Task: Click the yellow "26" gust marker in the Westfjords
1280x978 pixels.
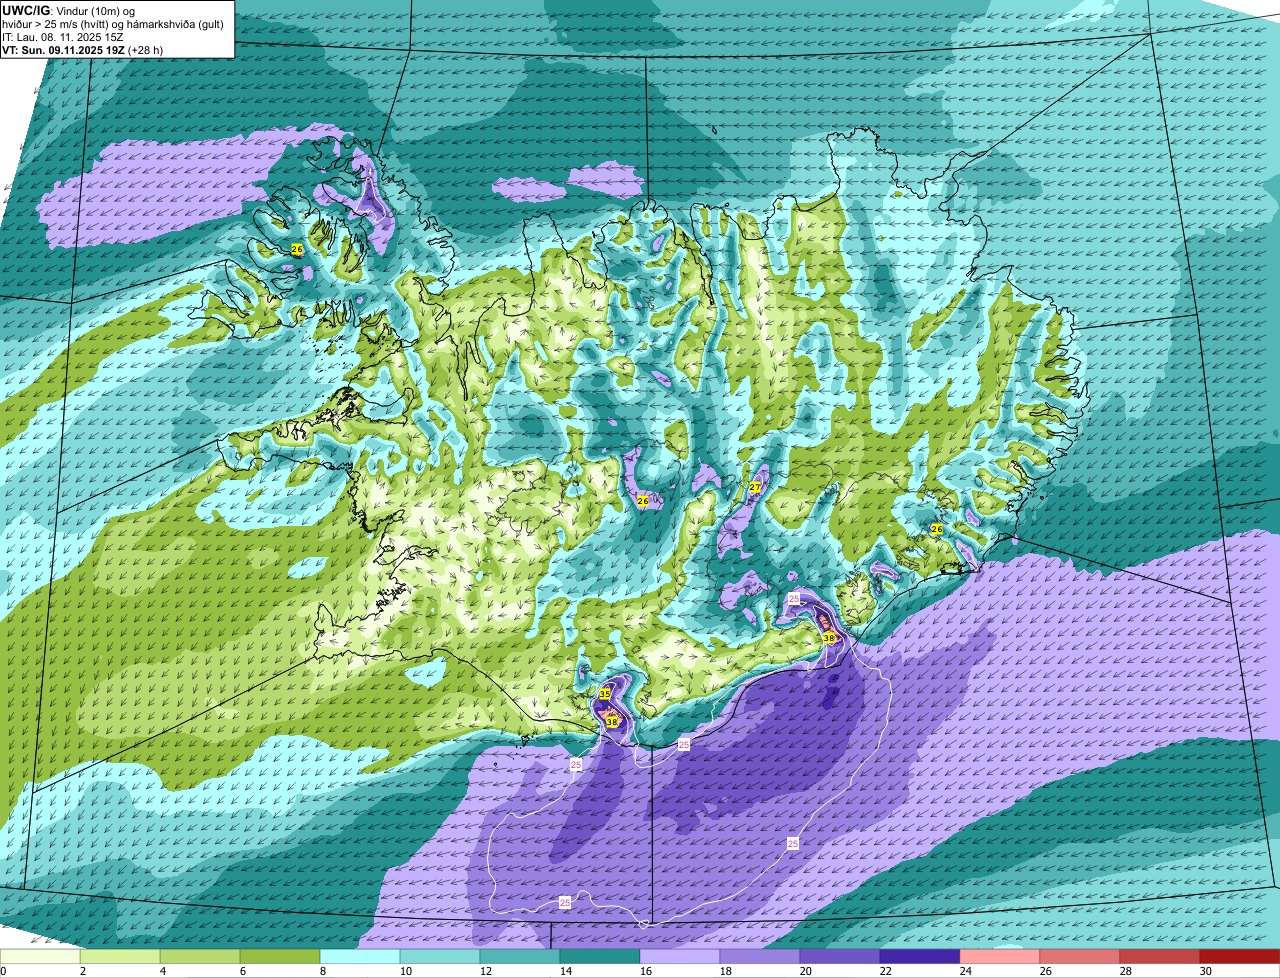Action: click(x=297, y=248)
